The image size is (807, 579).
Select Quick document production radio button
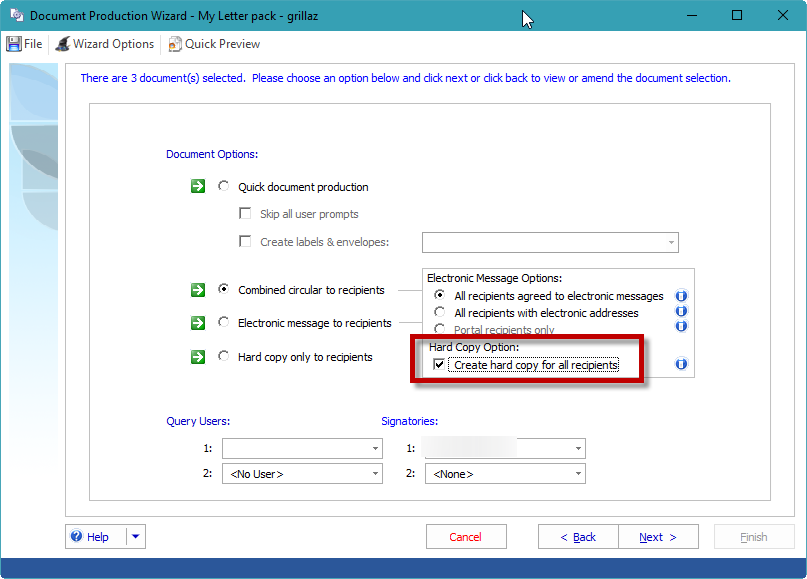[224, 187]
